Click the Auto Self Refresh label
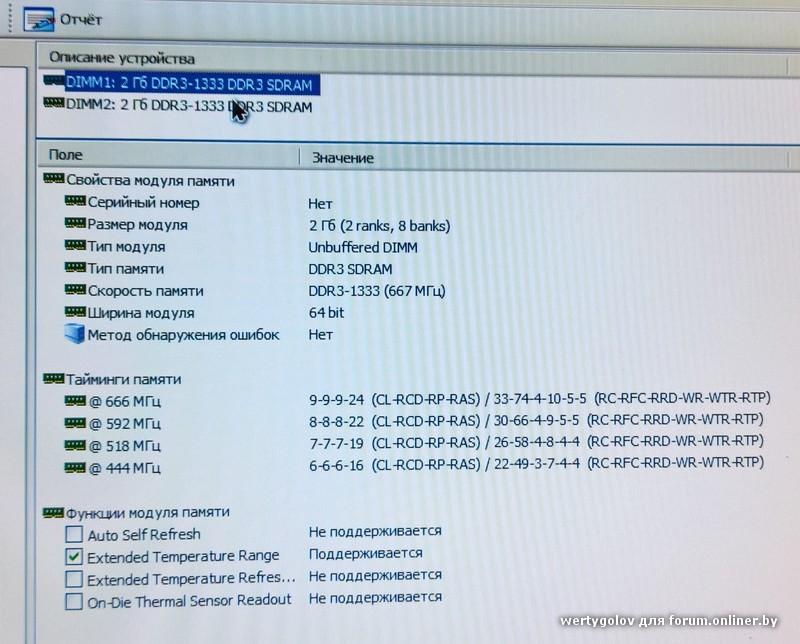This screenshot has height=644, width=800. pyautogui.click(x=144, y=535)
